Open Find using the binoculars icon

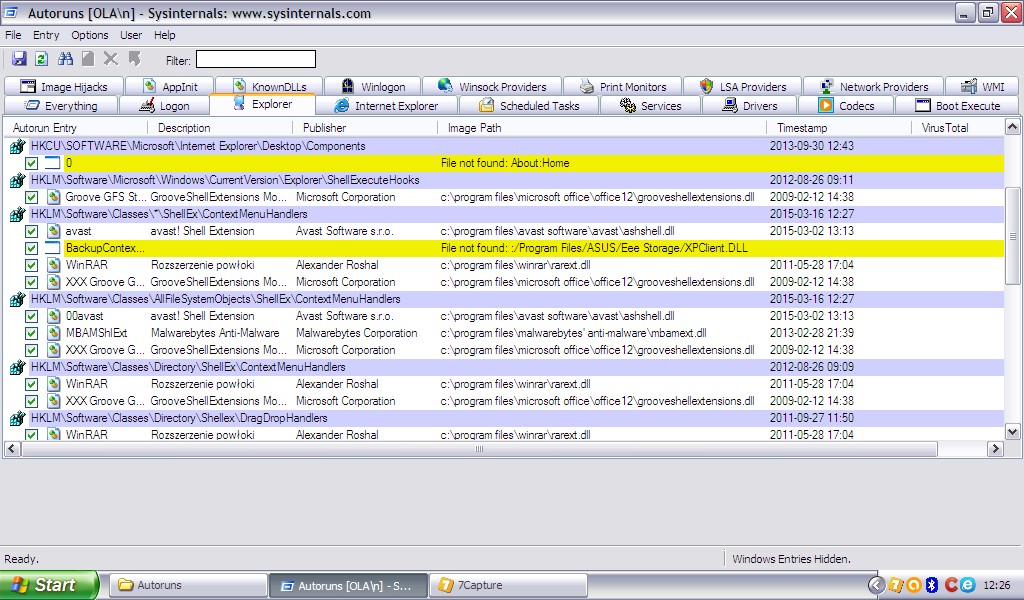(x=65, y=59)
